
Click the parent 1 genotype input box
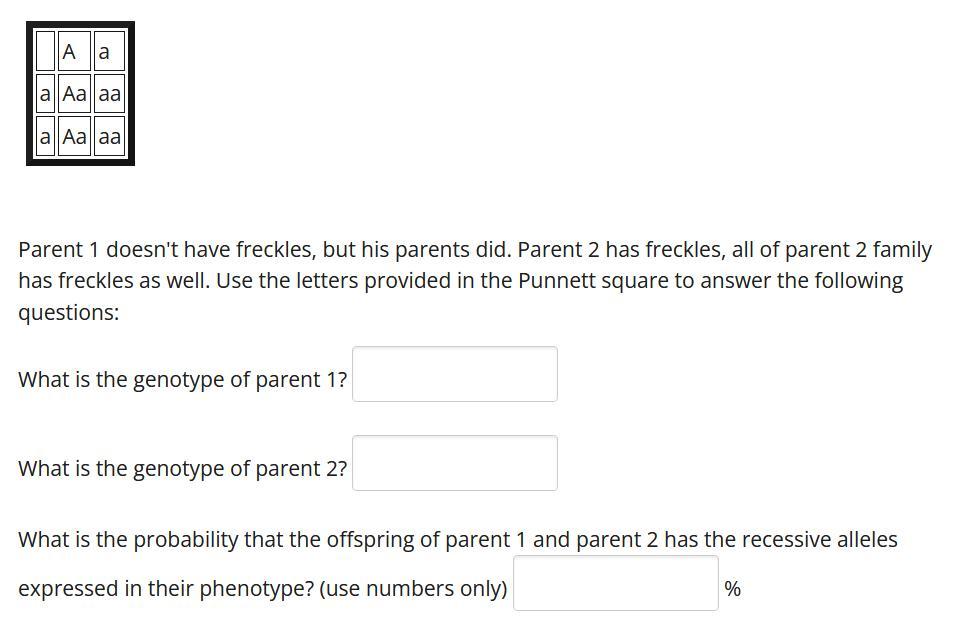pos(454,374)
